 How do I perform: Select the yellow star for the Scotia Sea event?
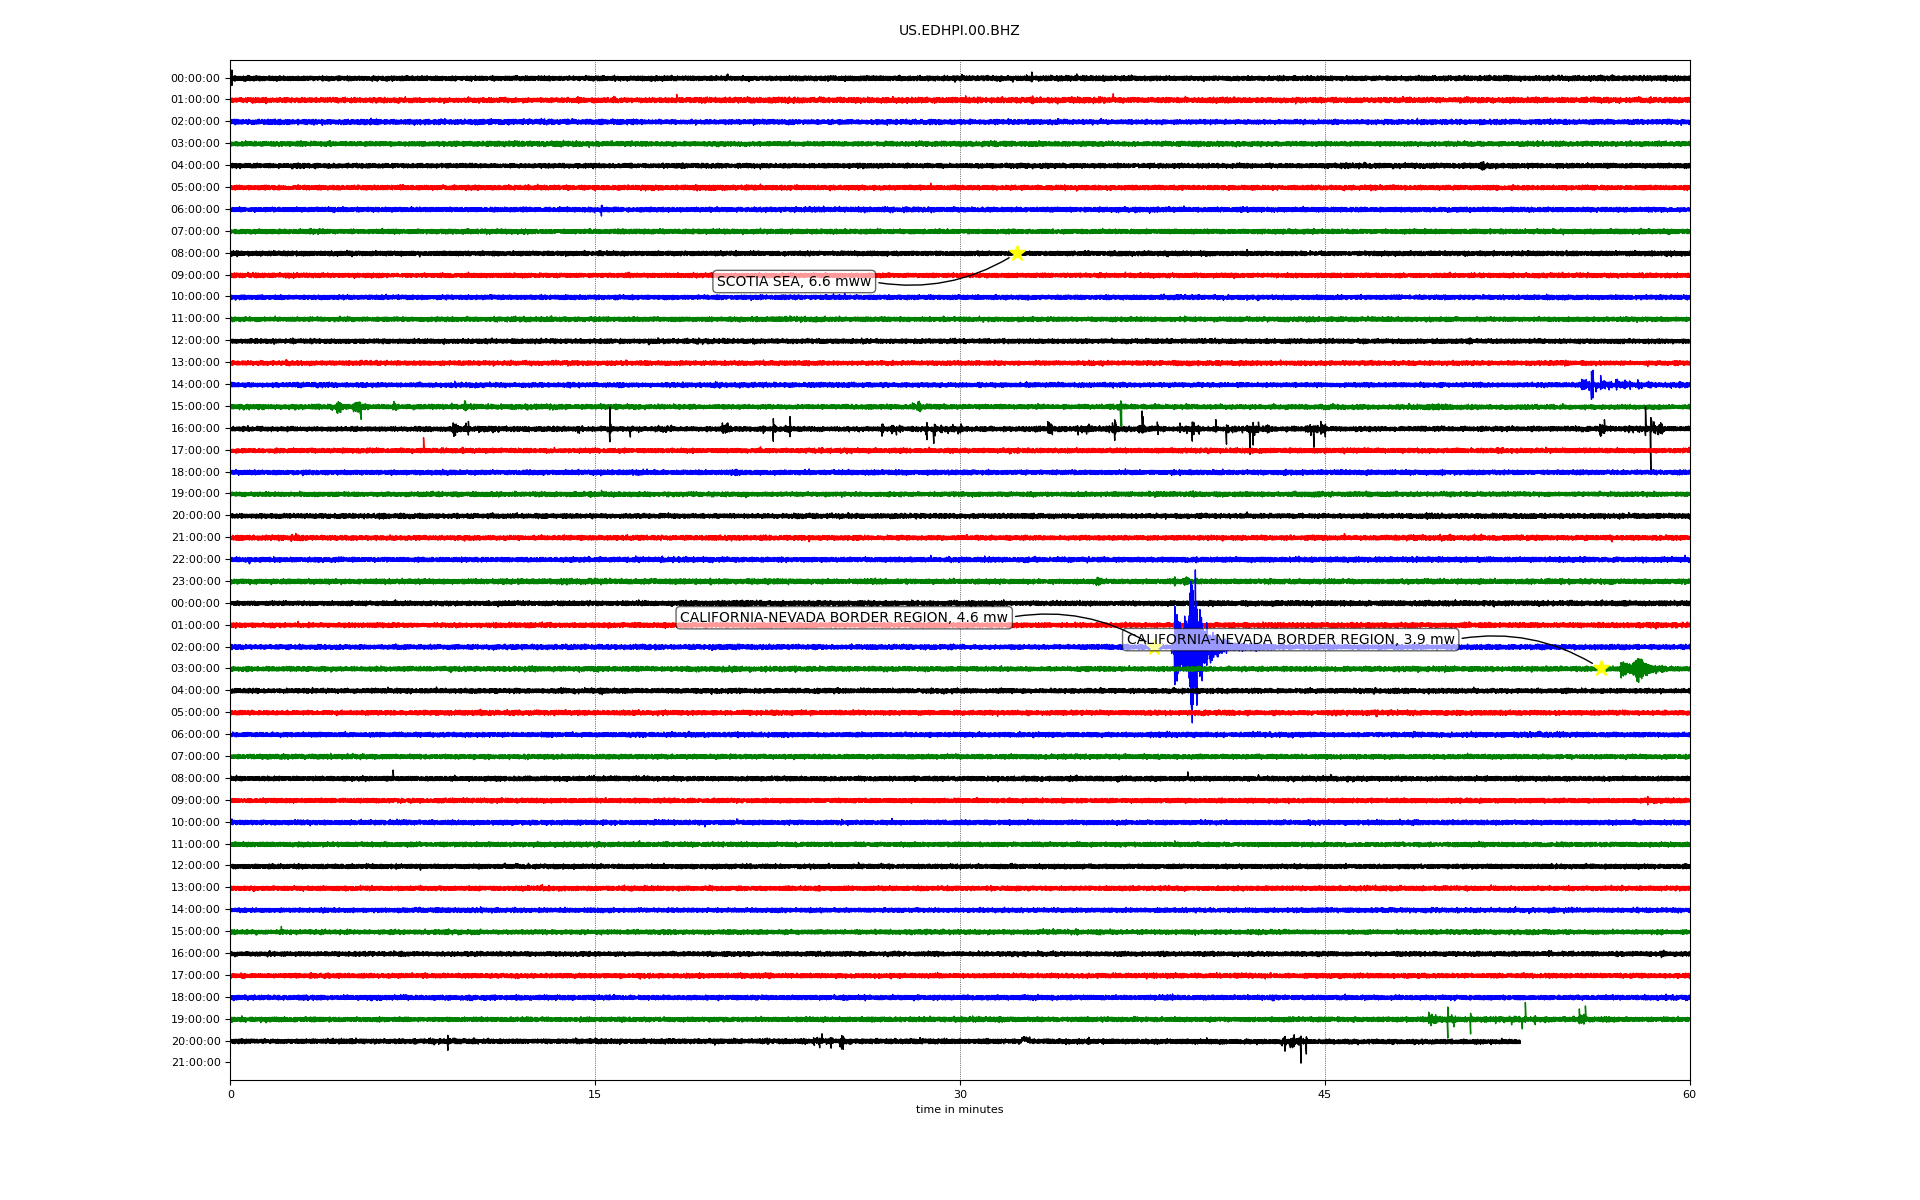click(x=1017, y=253)
